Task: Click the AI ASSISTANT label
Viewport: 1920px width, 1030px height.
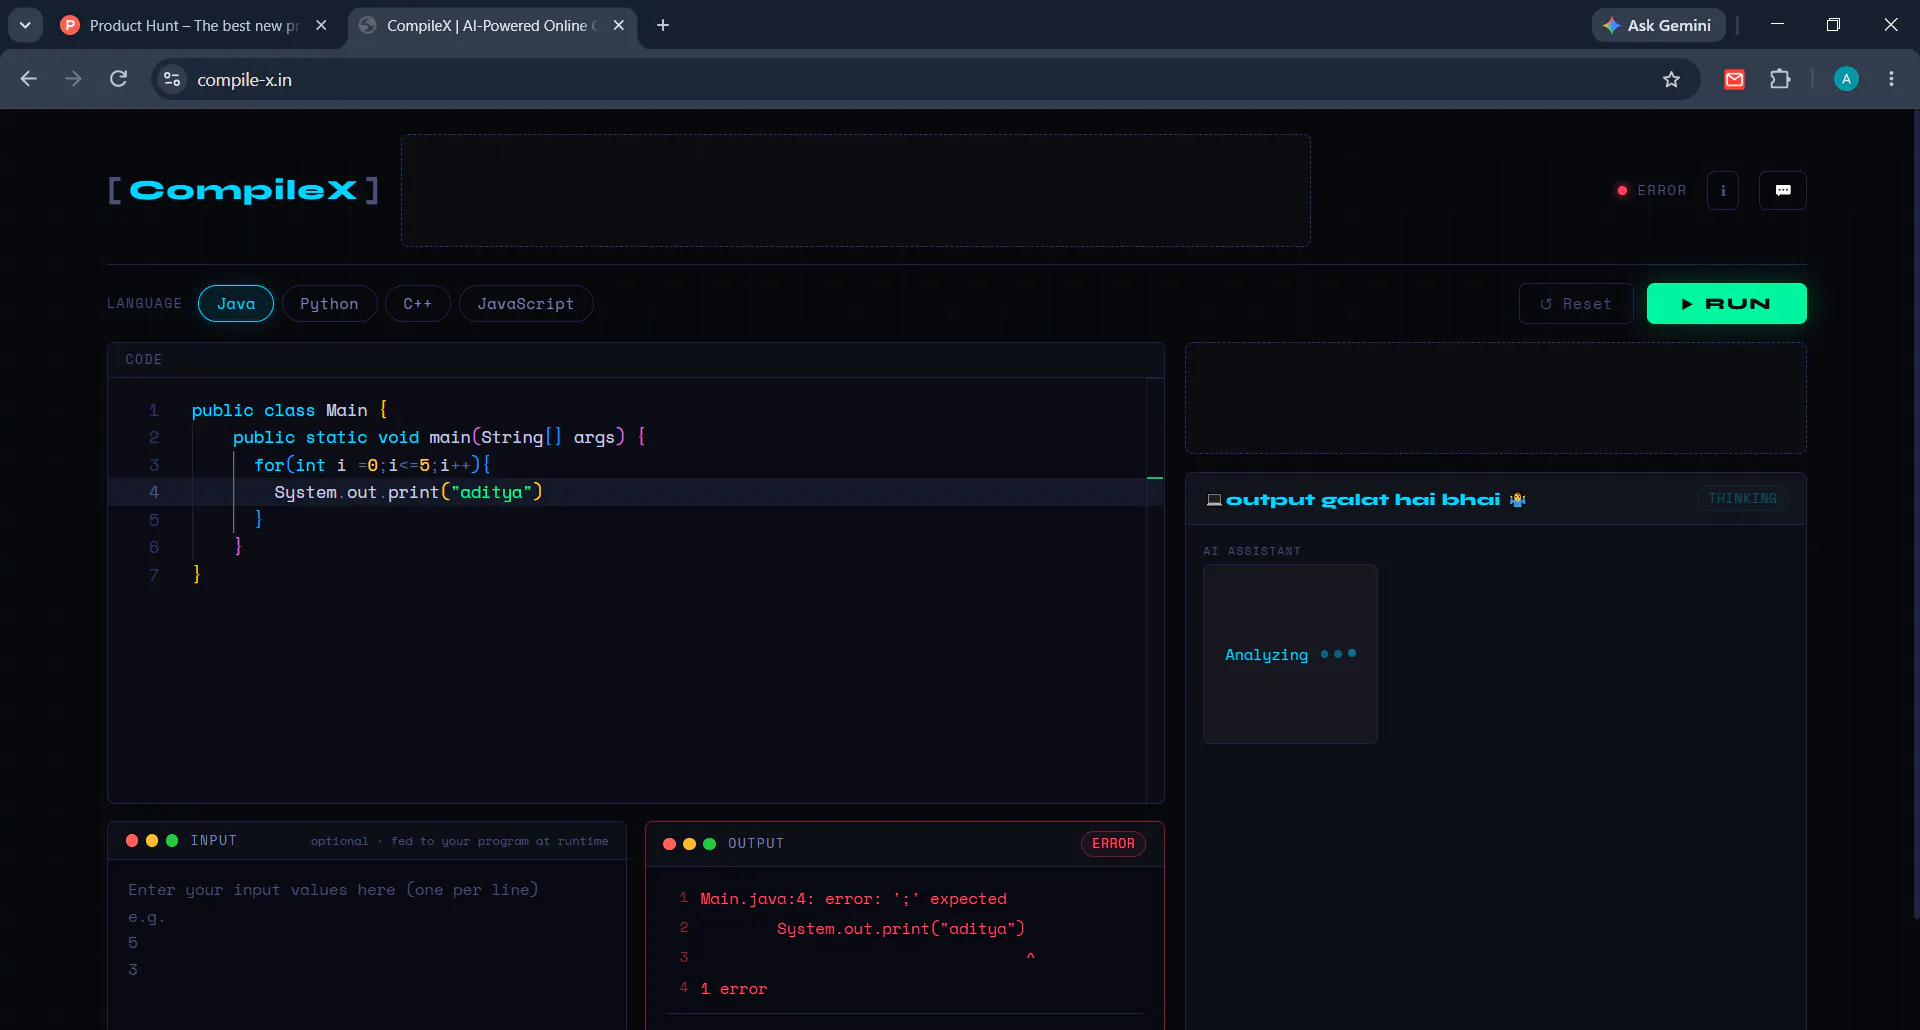Action: click(1252, 551)
